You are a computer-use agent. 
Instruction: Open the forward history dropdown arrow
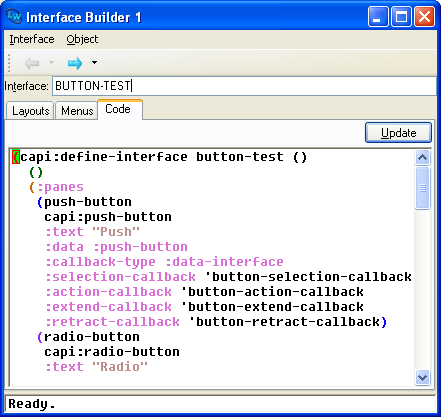click(x=95, y=62)
